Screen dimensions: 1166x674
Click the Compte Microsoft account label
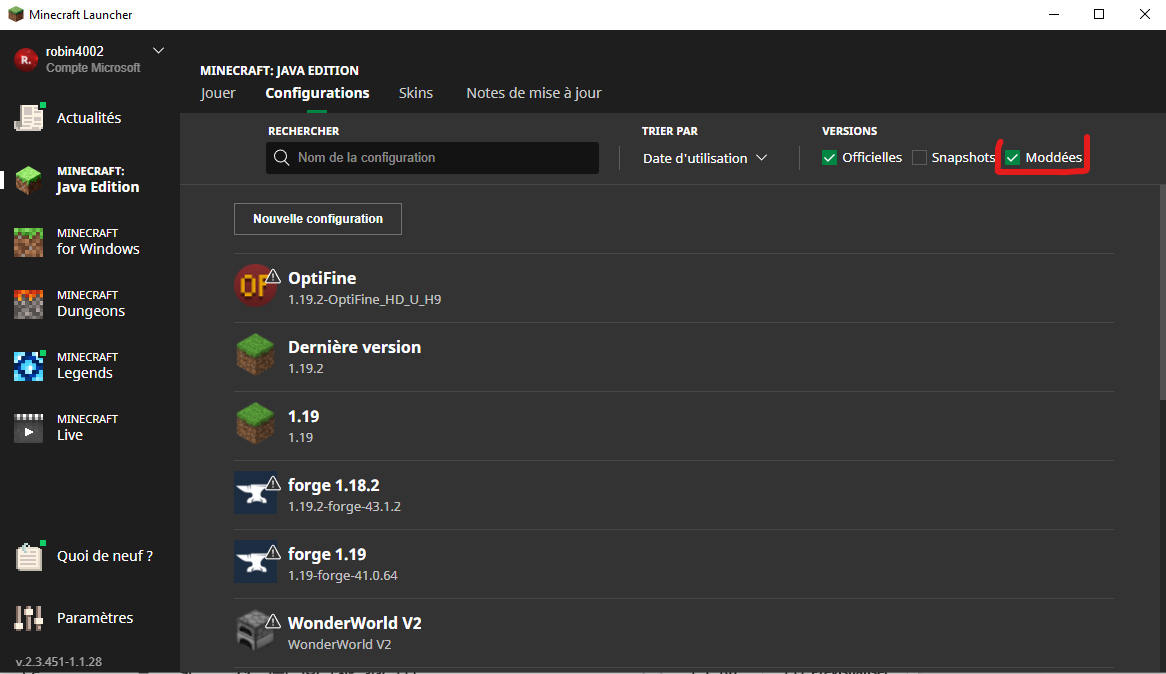pyautogui.click(x=93, y=68)
